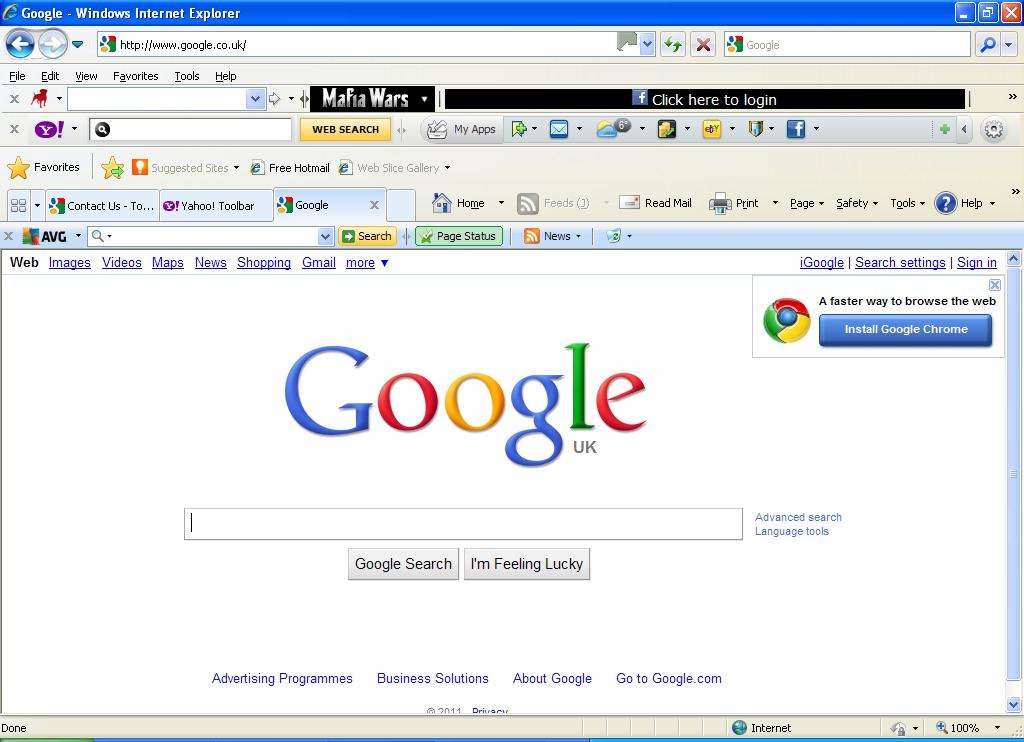Click the Add to Favorites Bar star icon
Image resolution: width=1024 pixels, height=742 pixels.
tap(113, 168)
